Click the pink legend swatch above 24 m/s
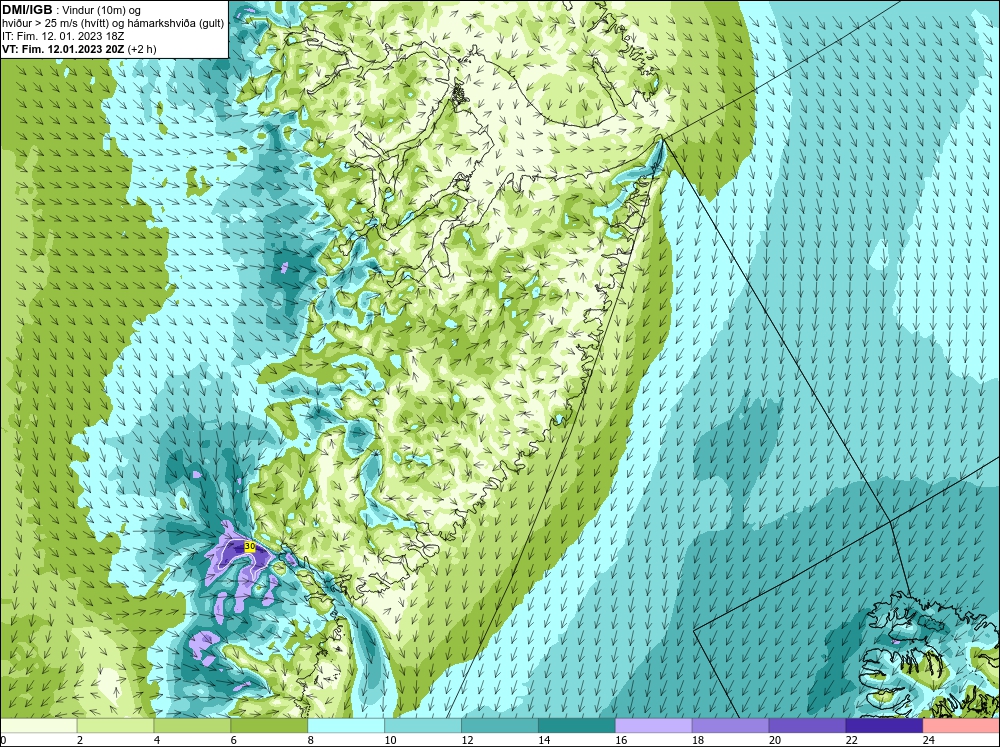 (961, 726)
